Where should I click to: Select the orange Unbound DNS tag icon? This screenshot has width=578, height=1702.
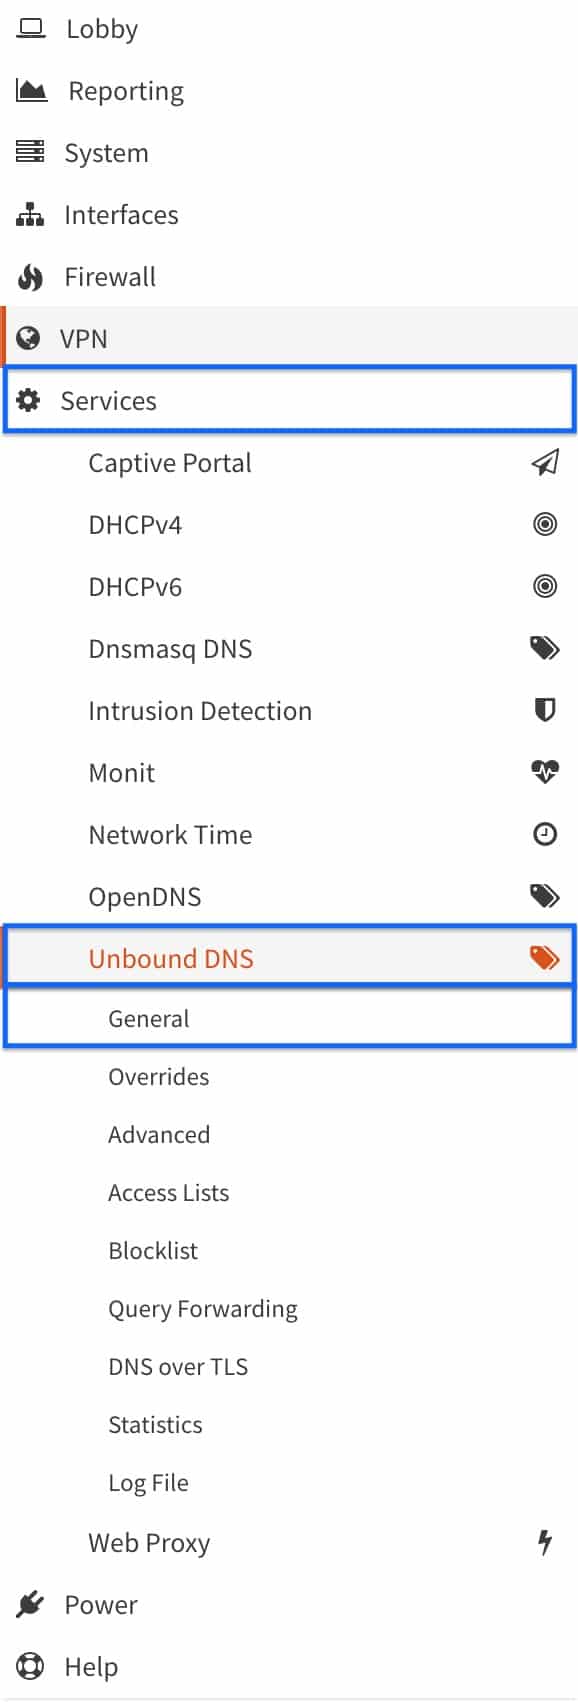click(545, 957)
